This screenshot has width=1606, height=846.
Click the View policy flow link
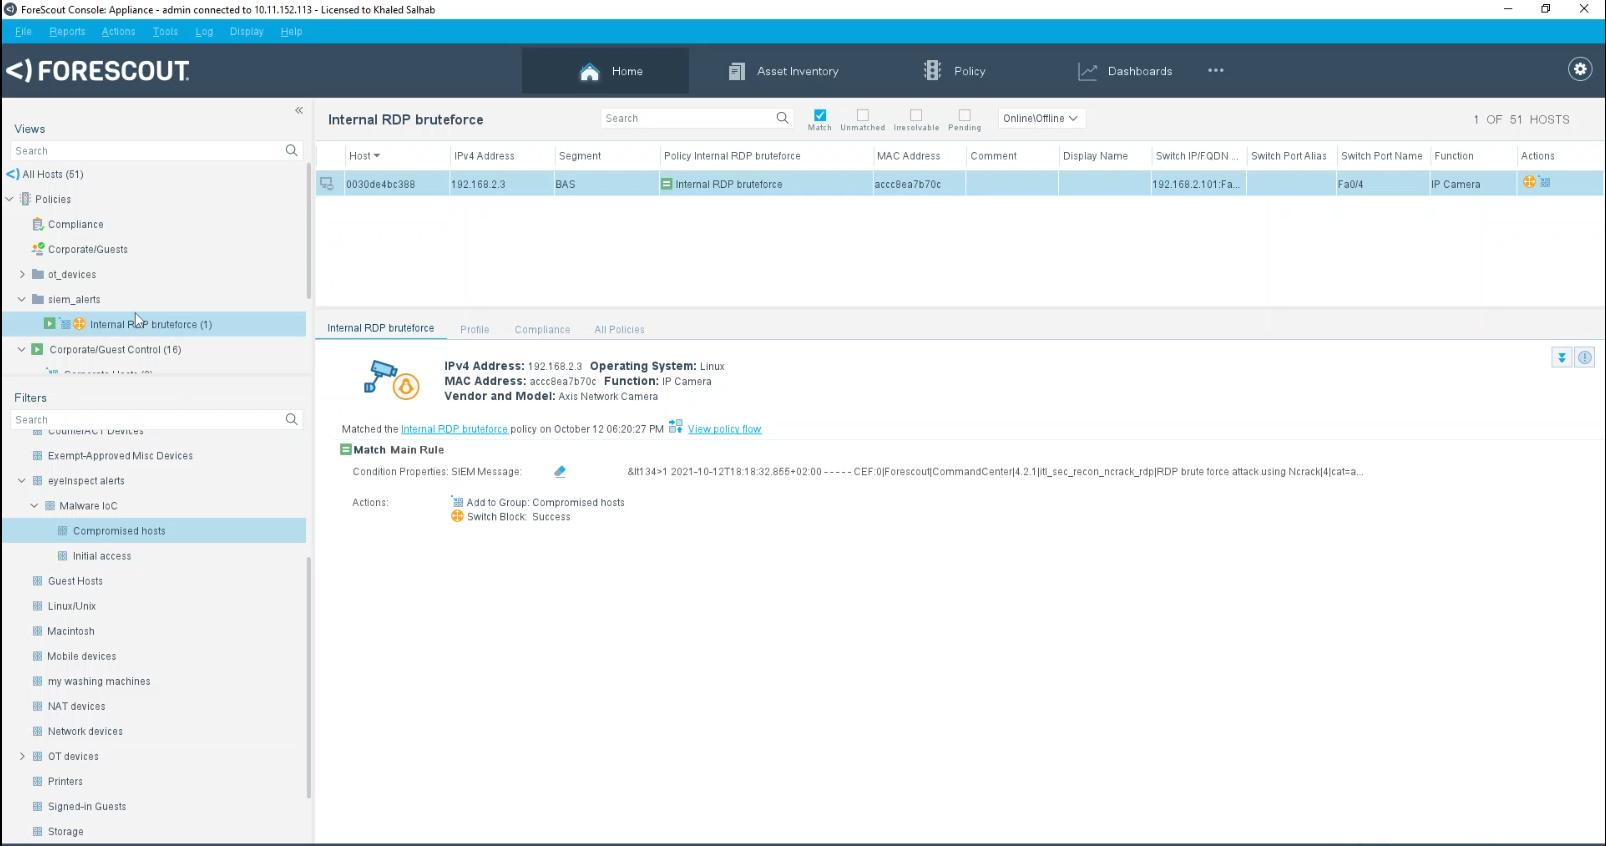[x=724, y=429]
